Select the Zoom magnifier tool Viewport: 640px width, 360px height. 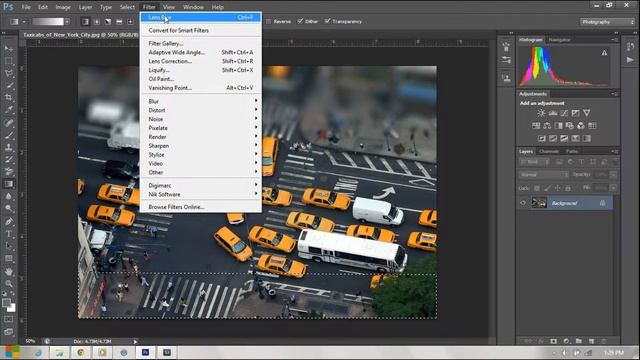(9, 284)
